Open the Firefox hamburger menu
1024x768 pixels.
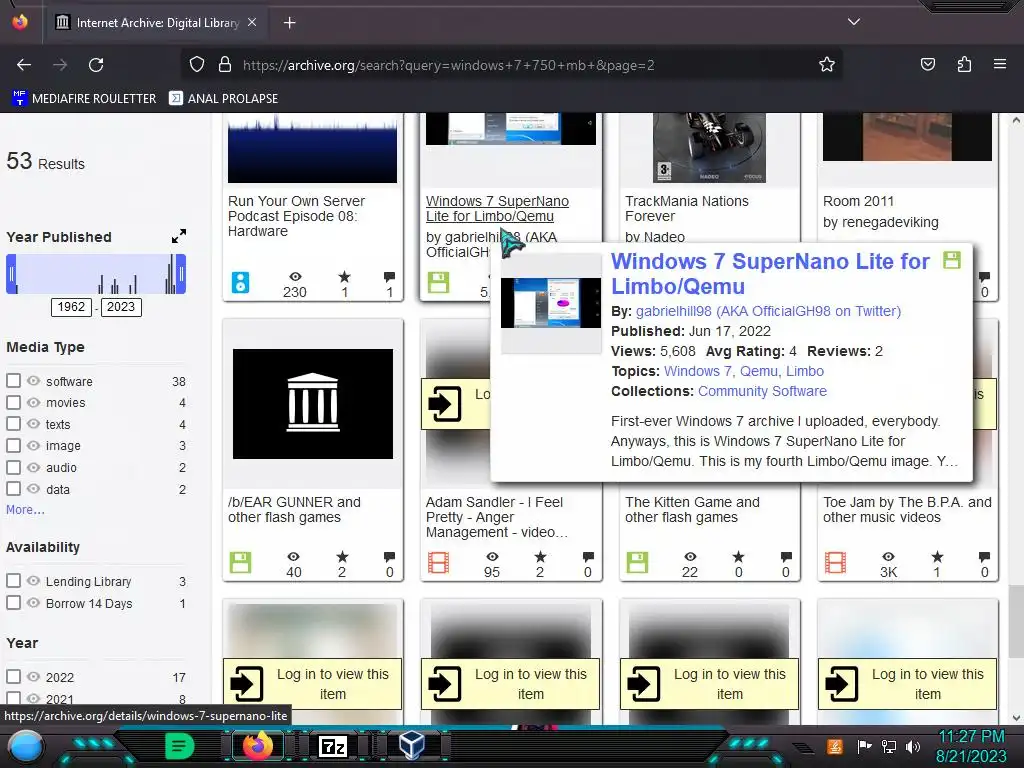point(1000,65)
